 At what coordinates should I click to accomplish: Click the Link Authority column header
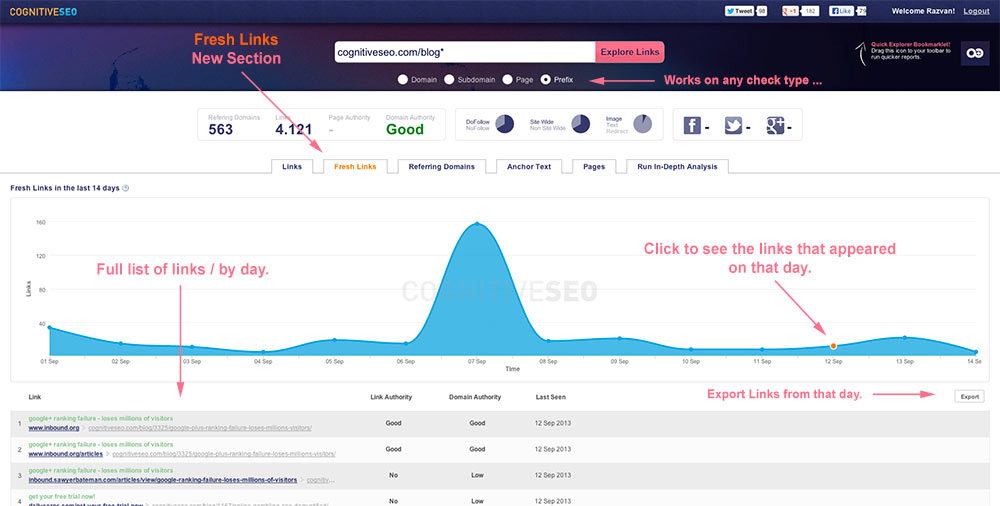point(391,397)
